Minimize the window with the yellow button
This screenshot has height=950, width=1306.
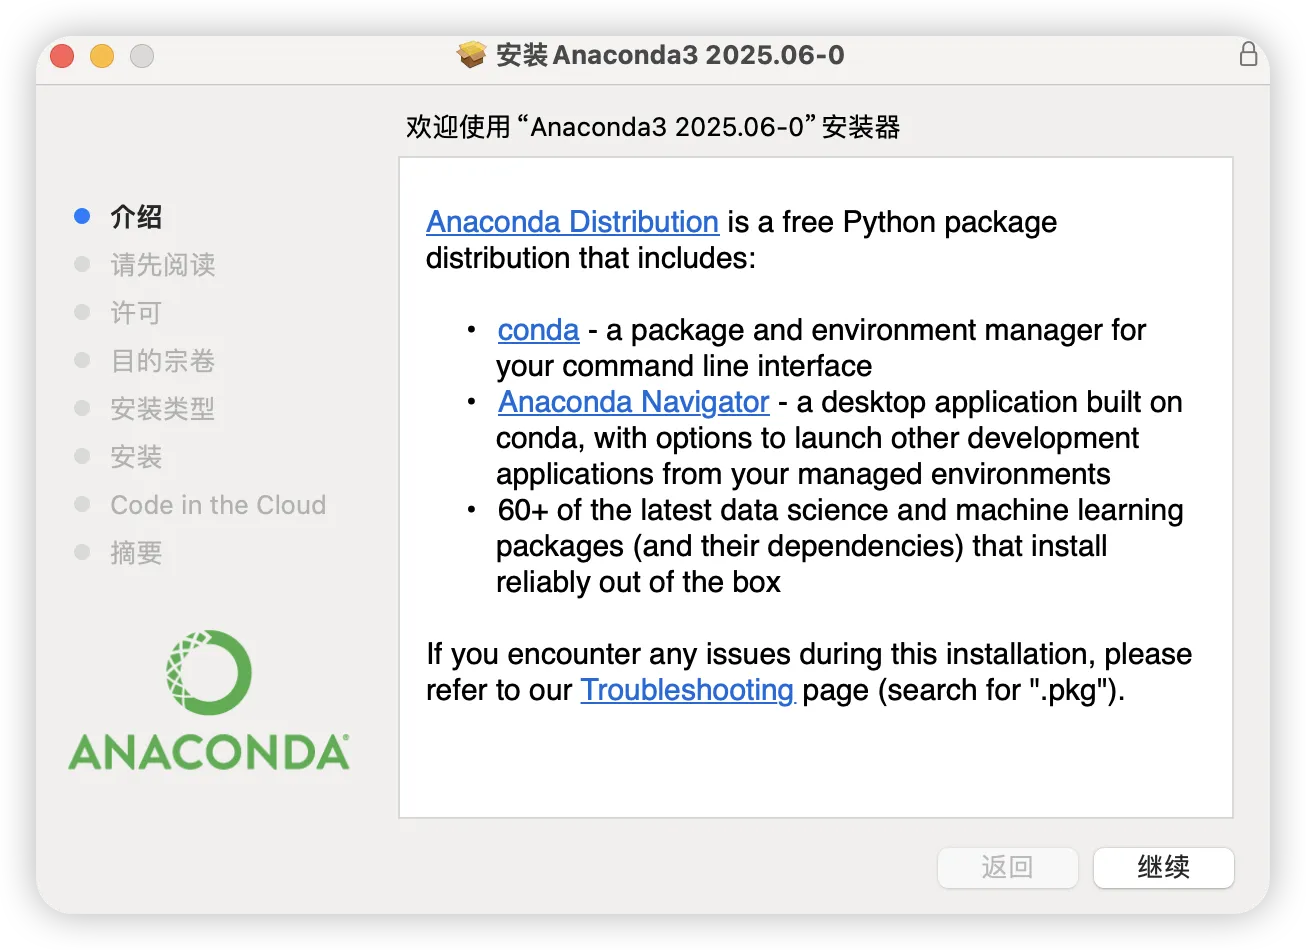[102, 56]
